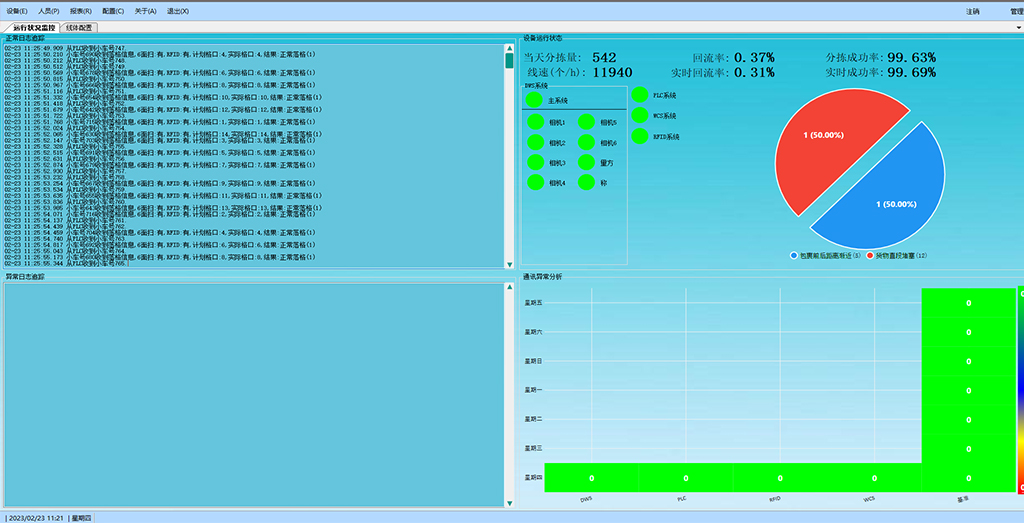Click the WCS系统 green indicator
The height and width of the screenshot is (523, 1024).
[639, 116]
